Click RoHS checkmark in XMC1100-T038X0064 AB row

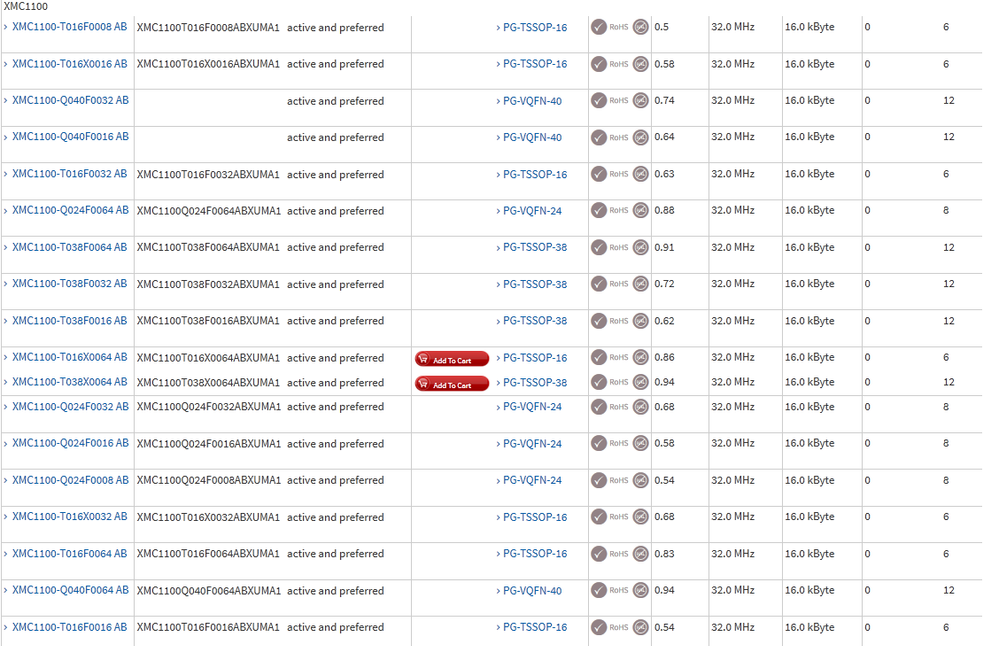click(x=599, y=382)
